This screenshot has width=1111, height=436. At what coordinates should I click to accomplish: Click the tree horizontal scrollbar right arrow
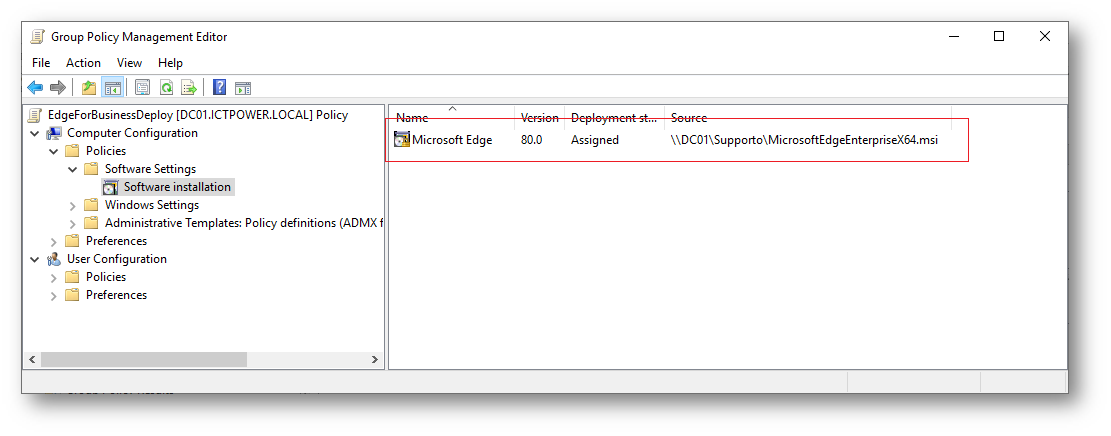[x=375, y=359]
